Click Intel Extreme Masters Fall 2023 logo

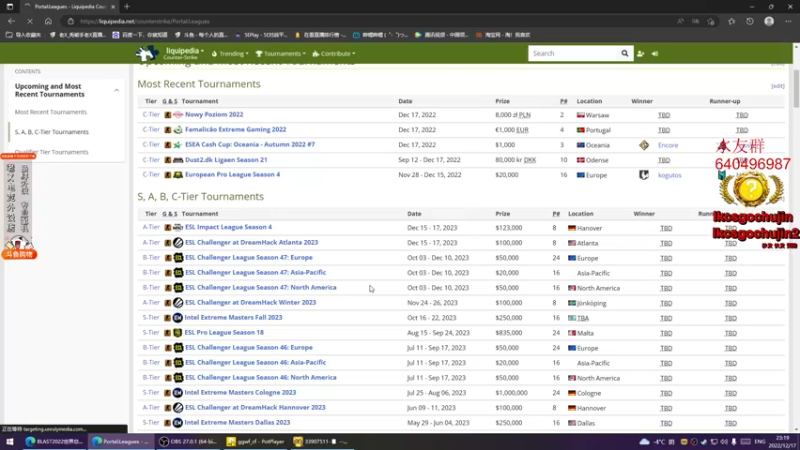pos(178,318)
